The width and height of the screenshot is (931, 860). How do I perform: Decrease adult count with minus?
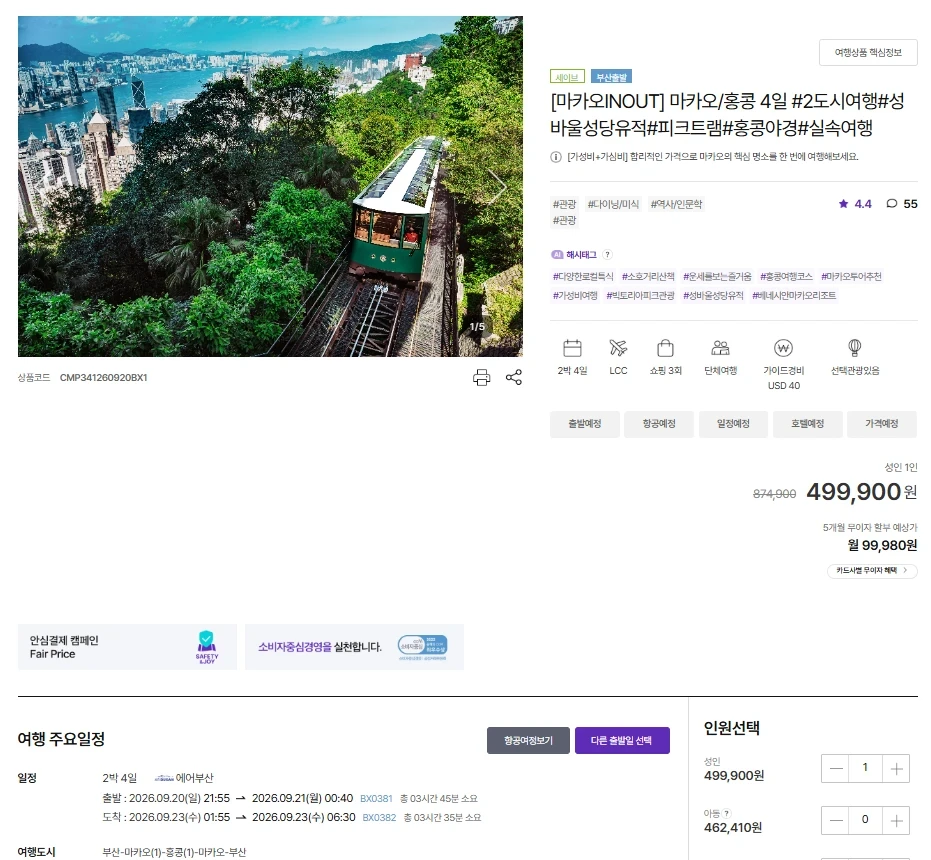[836, 769]
